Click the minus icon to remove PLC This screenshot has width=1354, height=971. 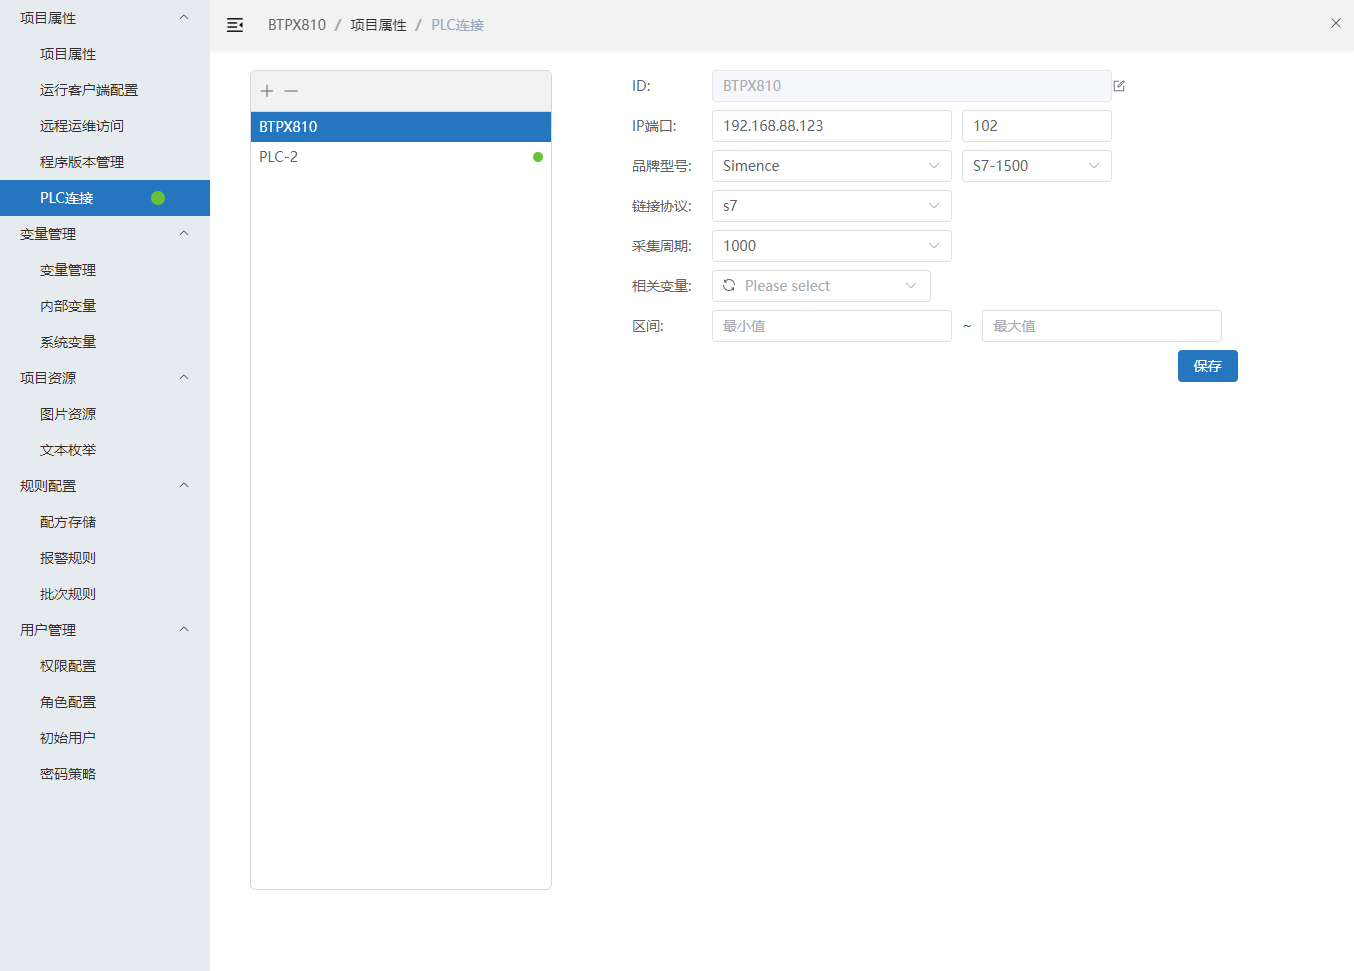[291, 91]
